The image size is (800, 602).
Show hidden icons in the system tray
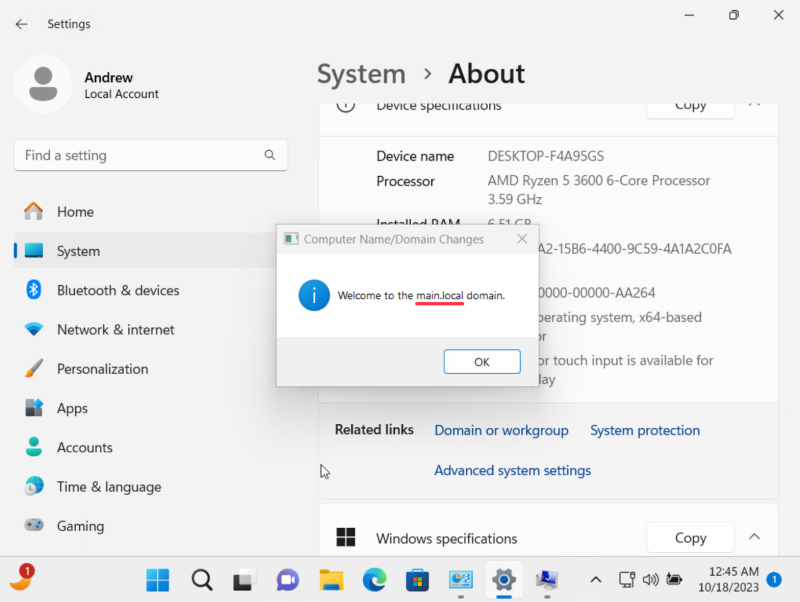click(x=595, y=579)
